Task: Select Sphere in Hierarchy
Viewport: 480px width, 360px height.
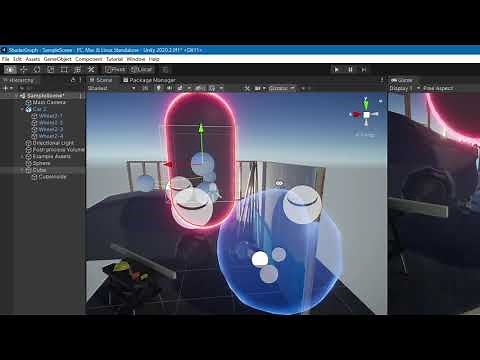Action: [41, 163]
